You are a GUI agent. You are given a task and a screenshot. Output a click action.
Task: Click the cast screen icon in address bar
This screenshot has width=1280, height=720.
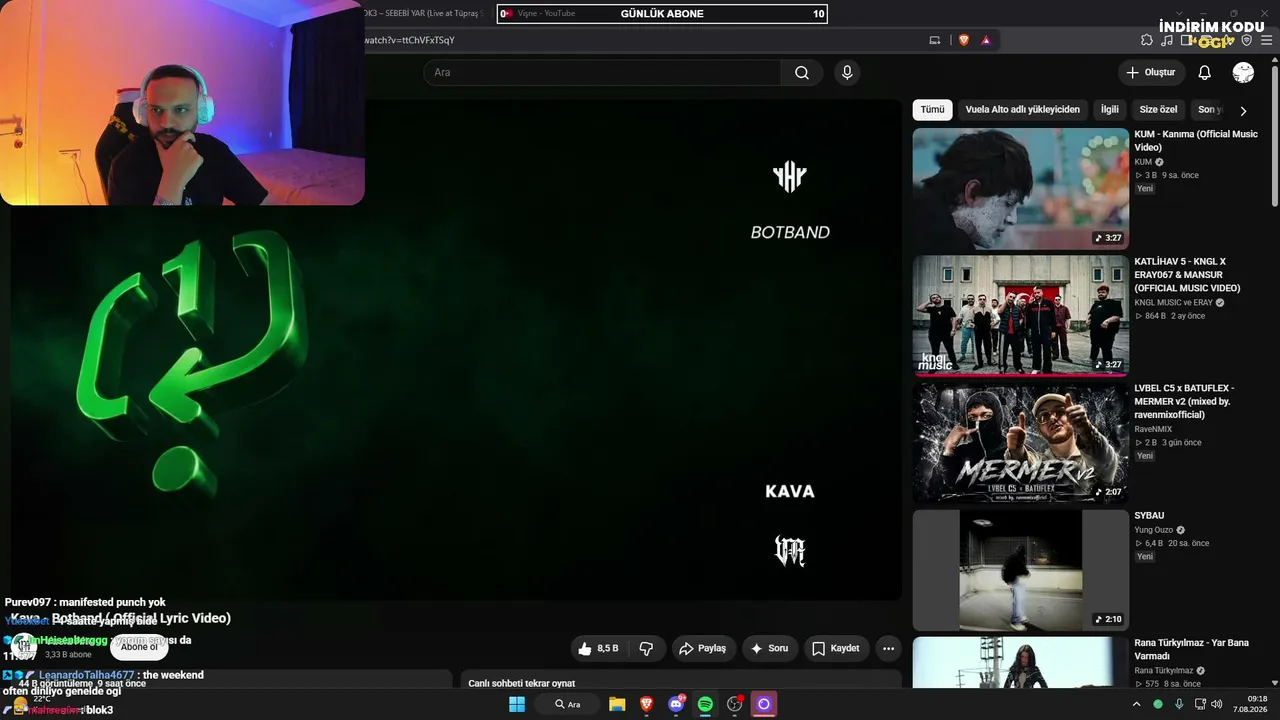[935, 40]
